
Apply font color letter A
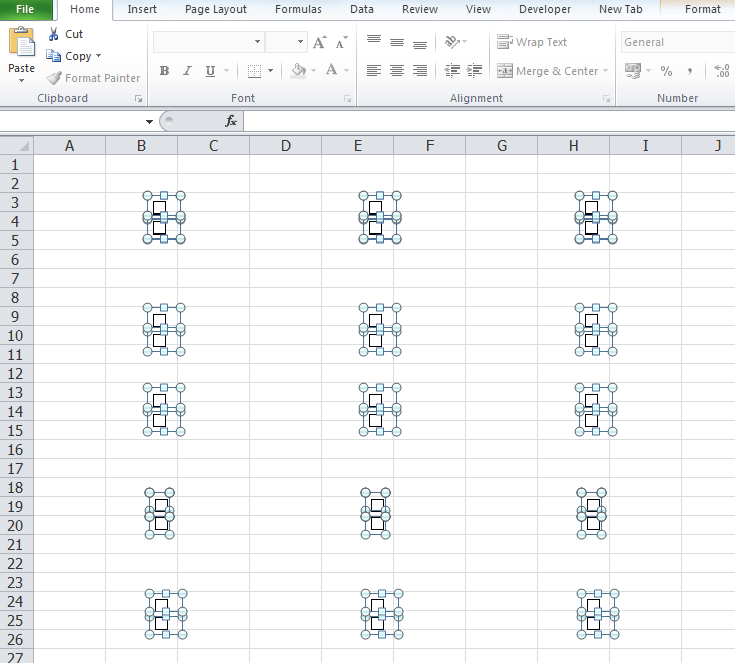pos(331,70)
